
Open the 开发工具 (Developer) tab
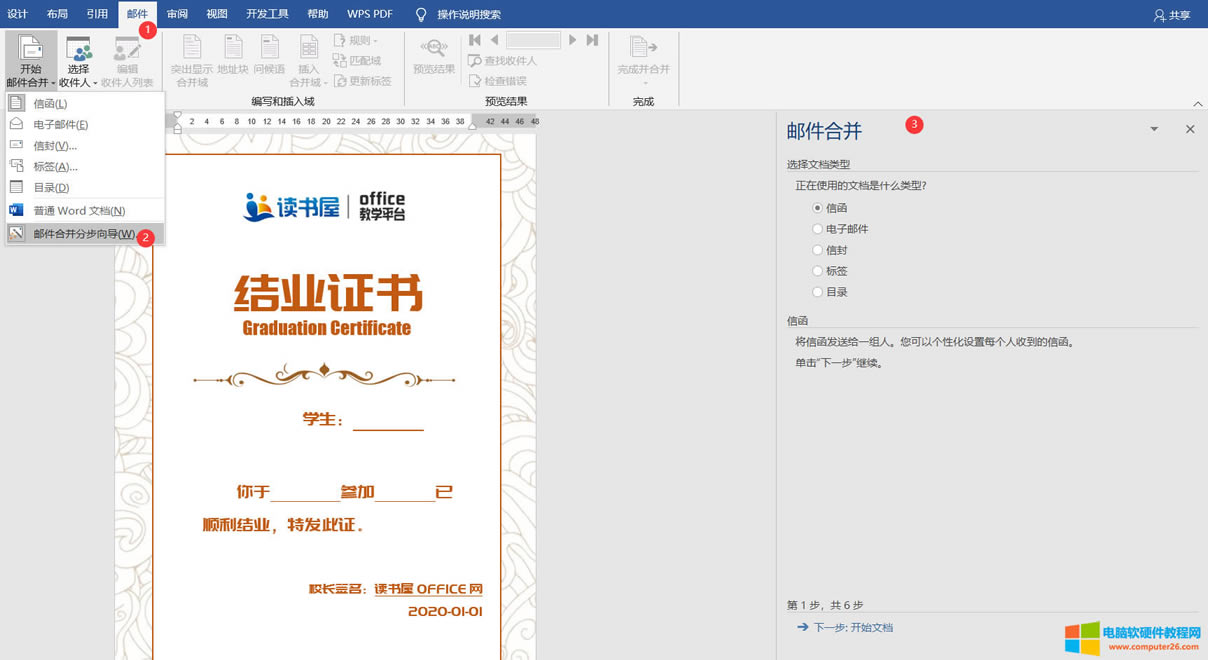click(267, 14)
